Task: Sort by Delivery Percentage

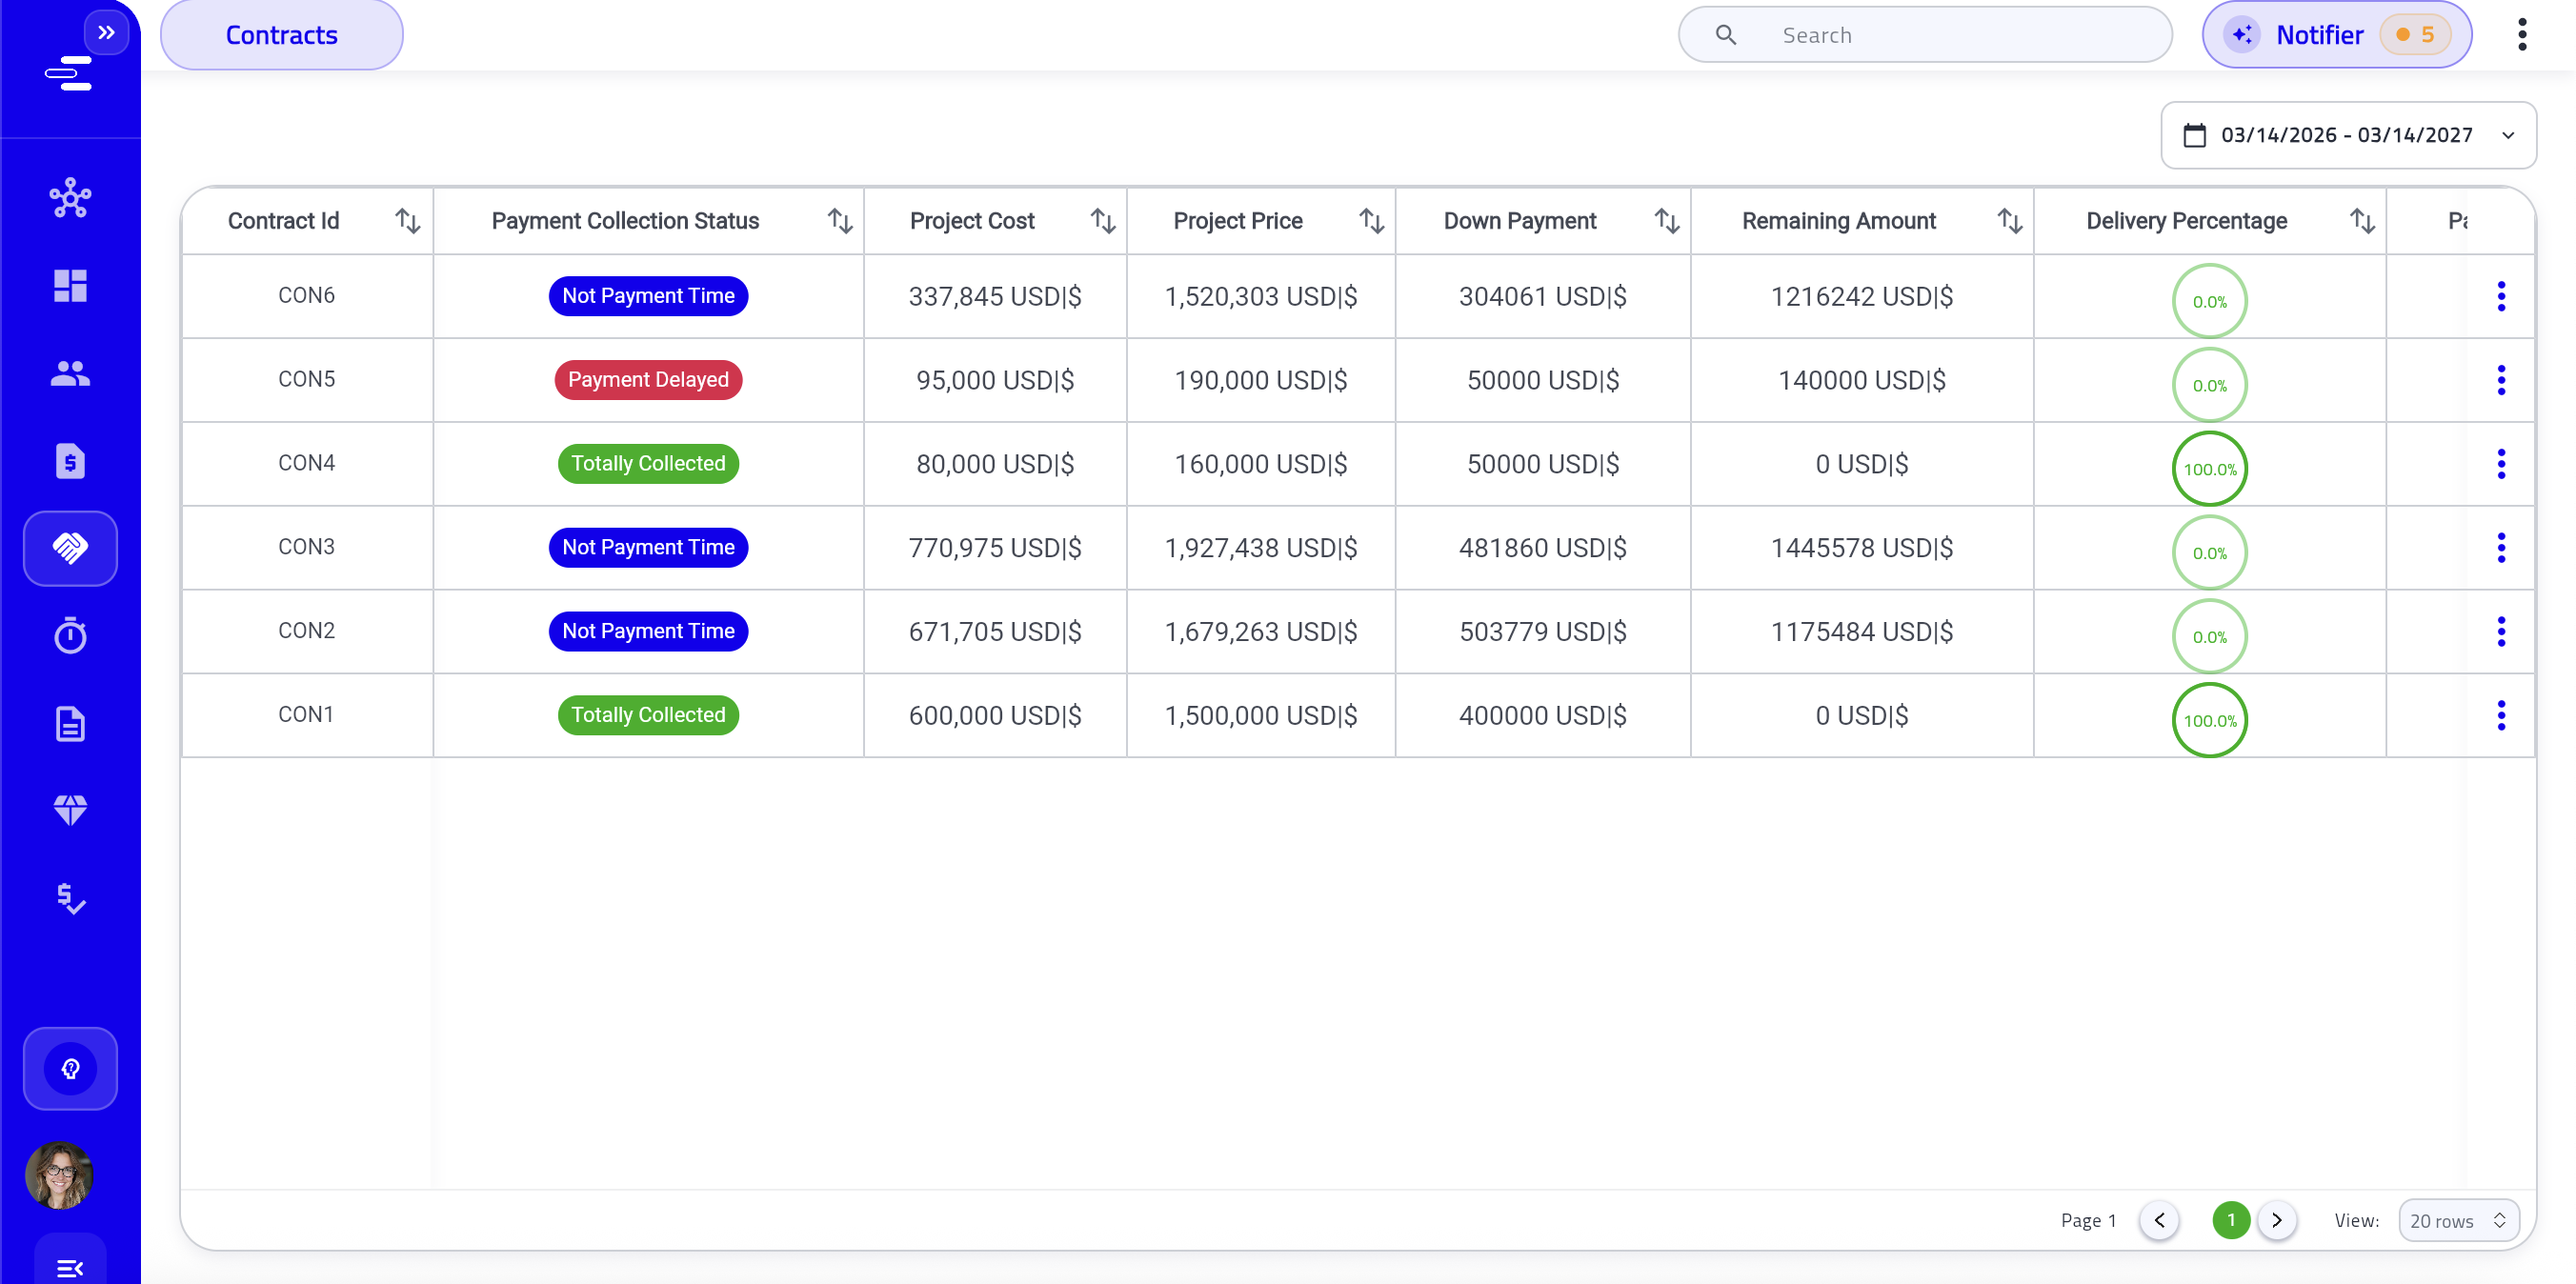Action: (x=2362, y=220)
